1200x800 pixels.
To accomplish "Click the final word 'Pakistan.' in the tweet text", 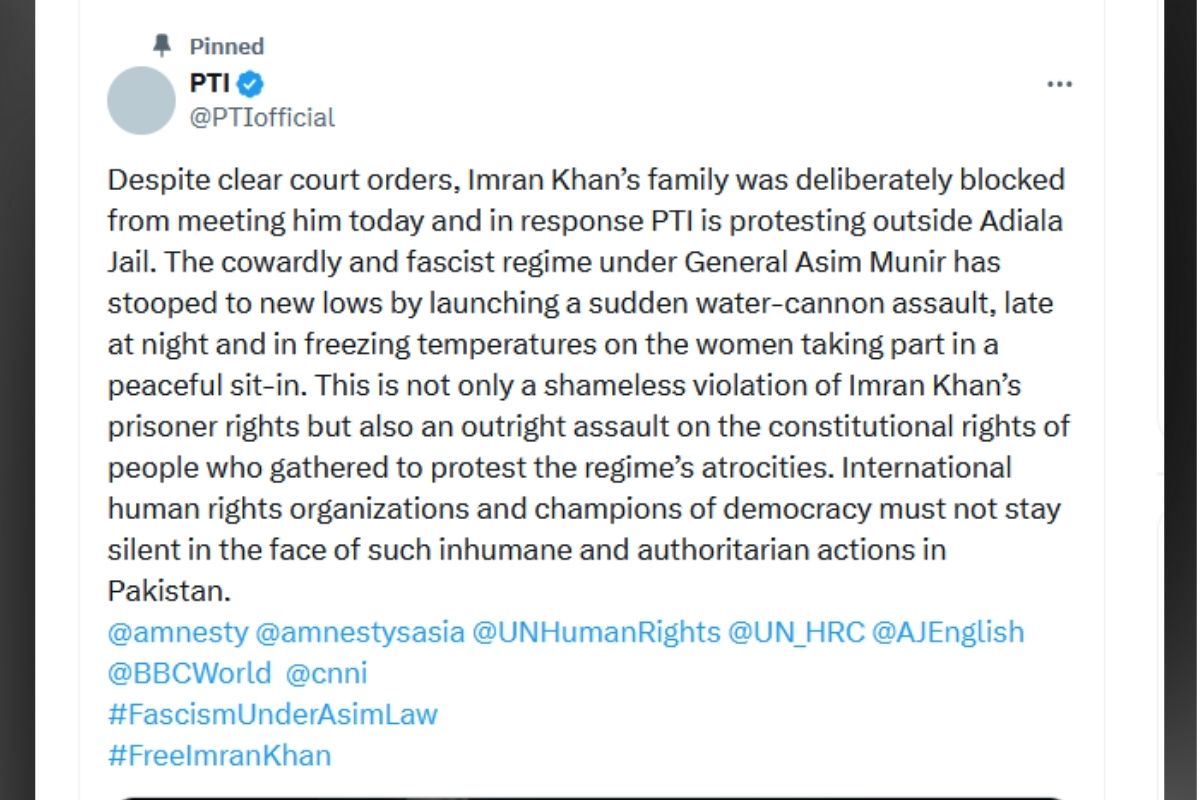I will pyautogui.click(x=168, y=591).
